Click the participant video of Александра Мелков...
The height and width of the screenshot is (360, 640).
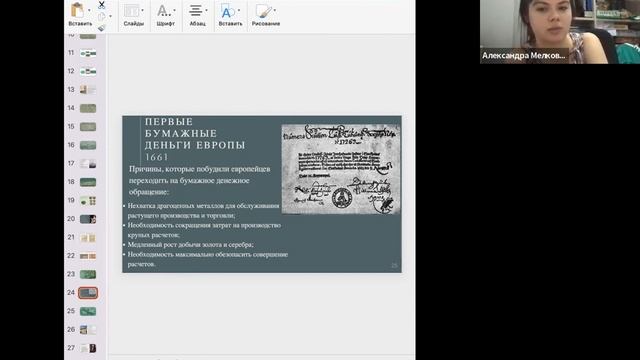click(x=560, y=31)
